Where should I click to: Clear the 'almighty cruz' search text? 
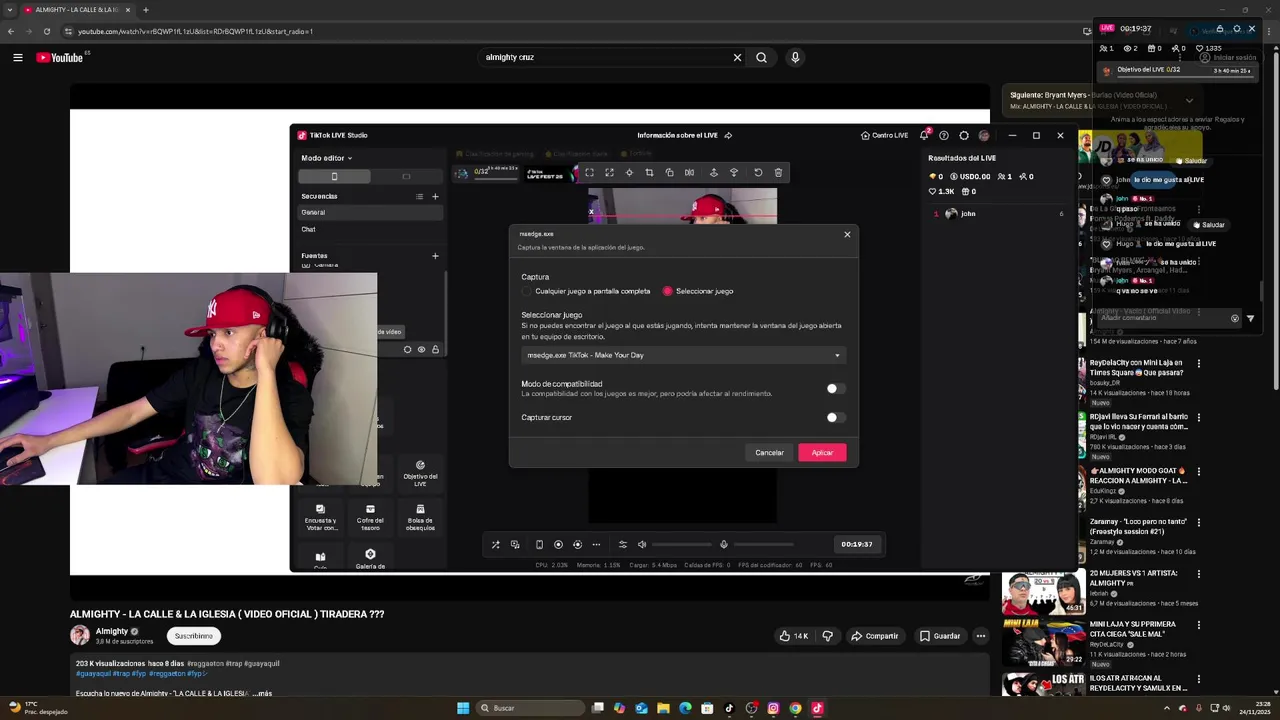737,57
